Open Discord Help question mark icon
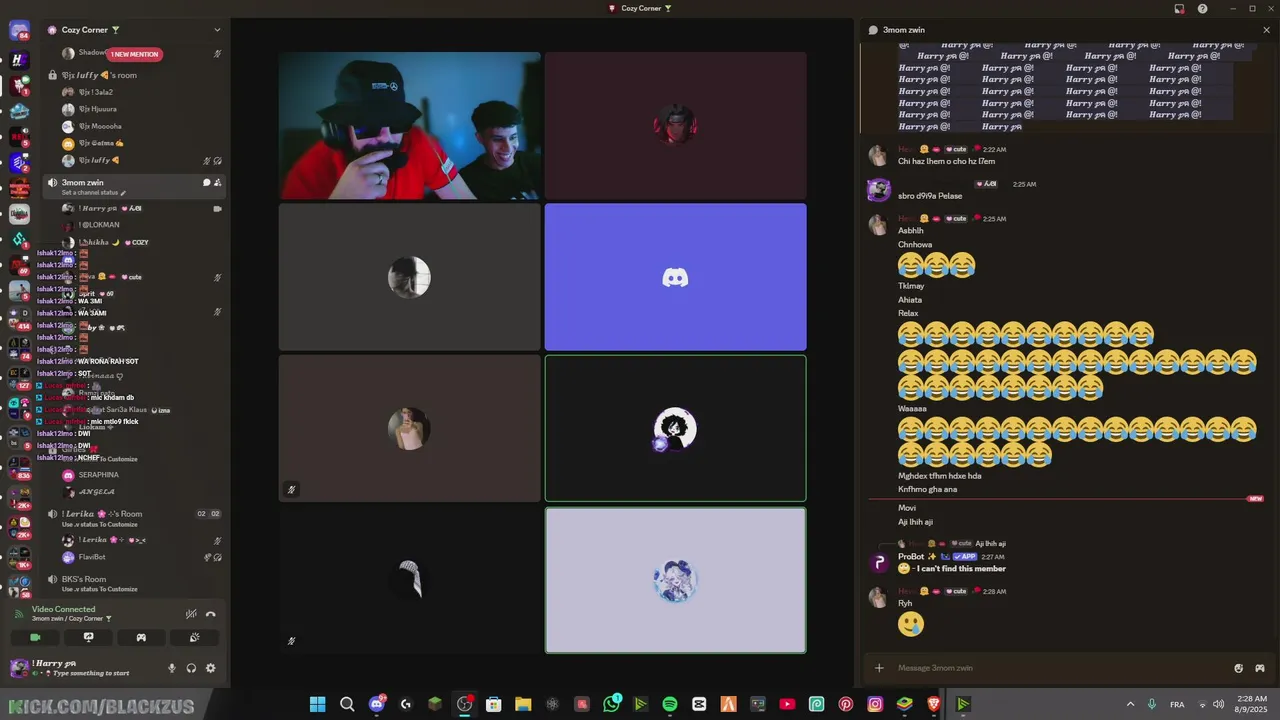1280x720 pixels. point(1203,8)
